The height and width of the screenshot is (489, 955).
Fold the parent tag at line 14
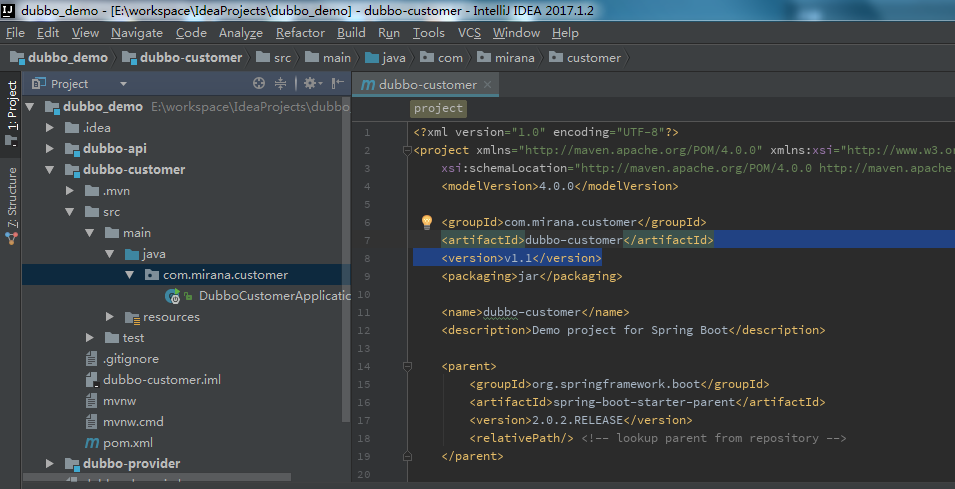click(x=407, y=366)
